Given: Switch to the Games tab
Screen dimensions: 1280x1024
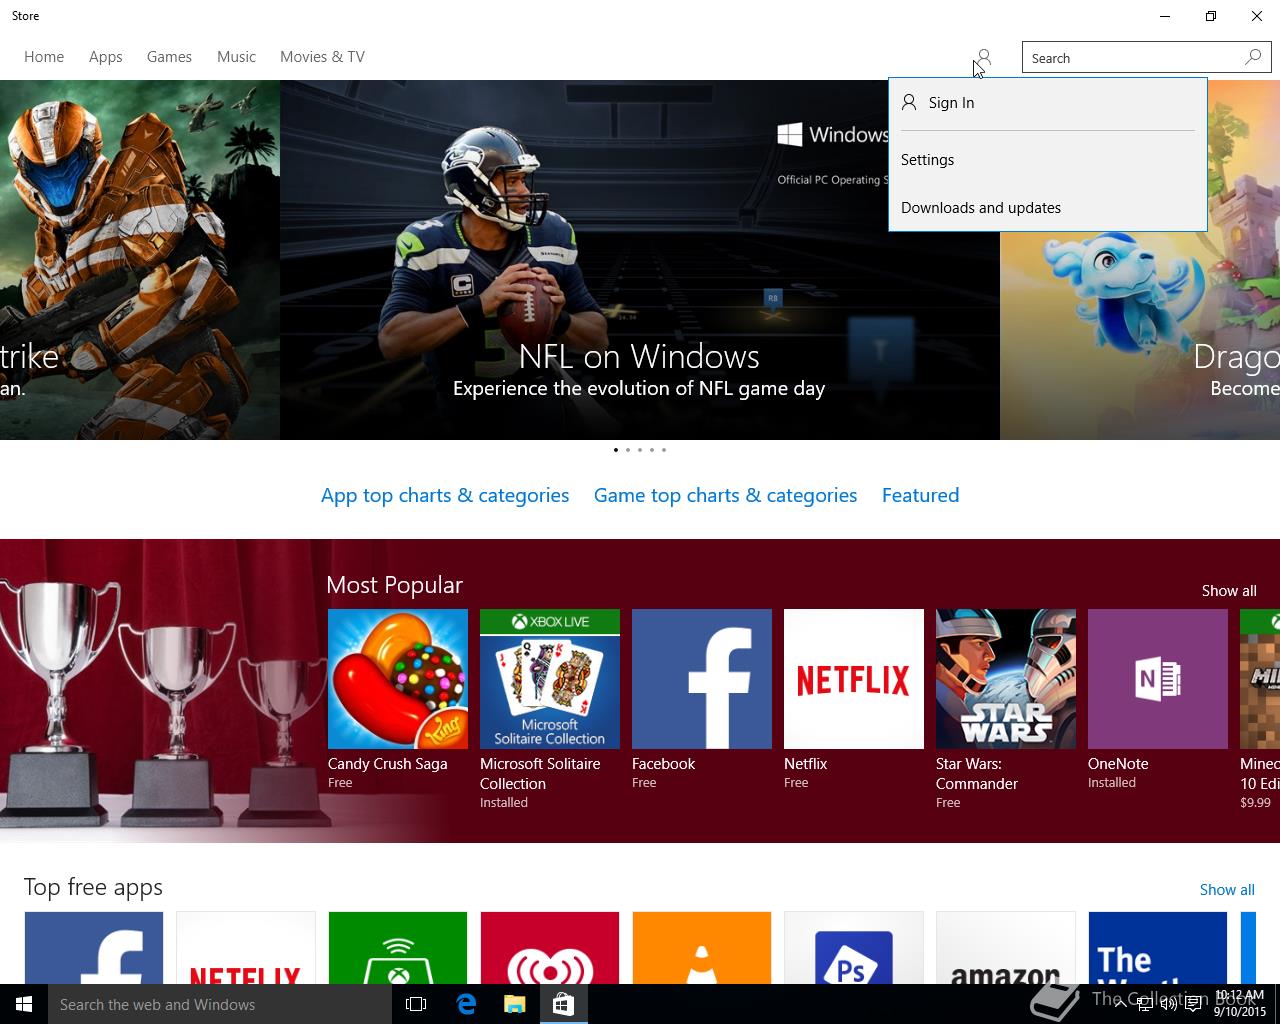Looking at the screenshot, I should pyautogui.click(x=169, y=57).
